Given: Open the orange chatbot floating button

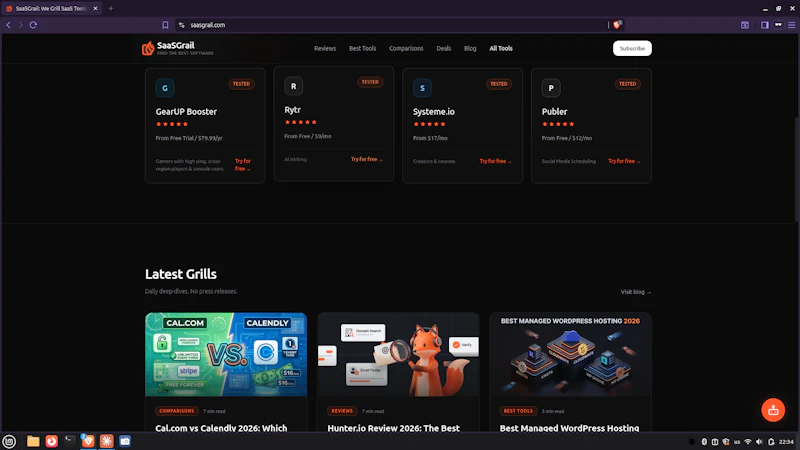Looking at the screenshot, I should (x=773, y=410).
